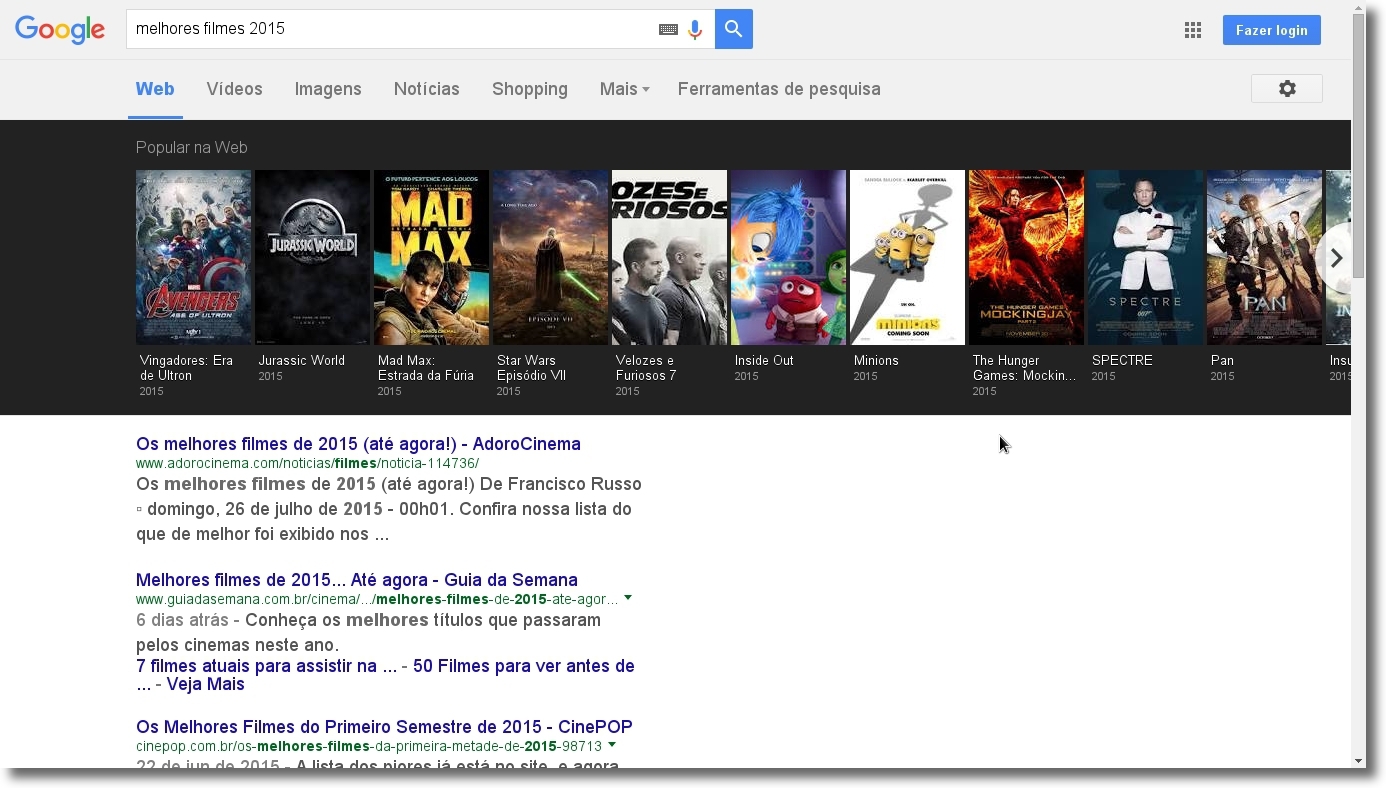The width and height of the screenshot is (1386, 788).
Task: Start voice search with the microphone icon
Action: [x=695, y=29]
